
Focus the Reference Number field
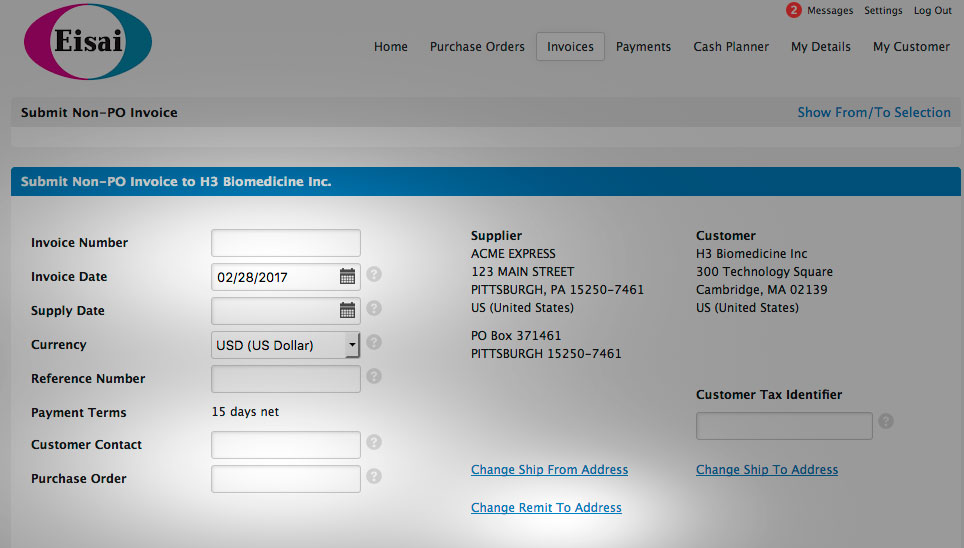coord(286,379)
